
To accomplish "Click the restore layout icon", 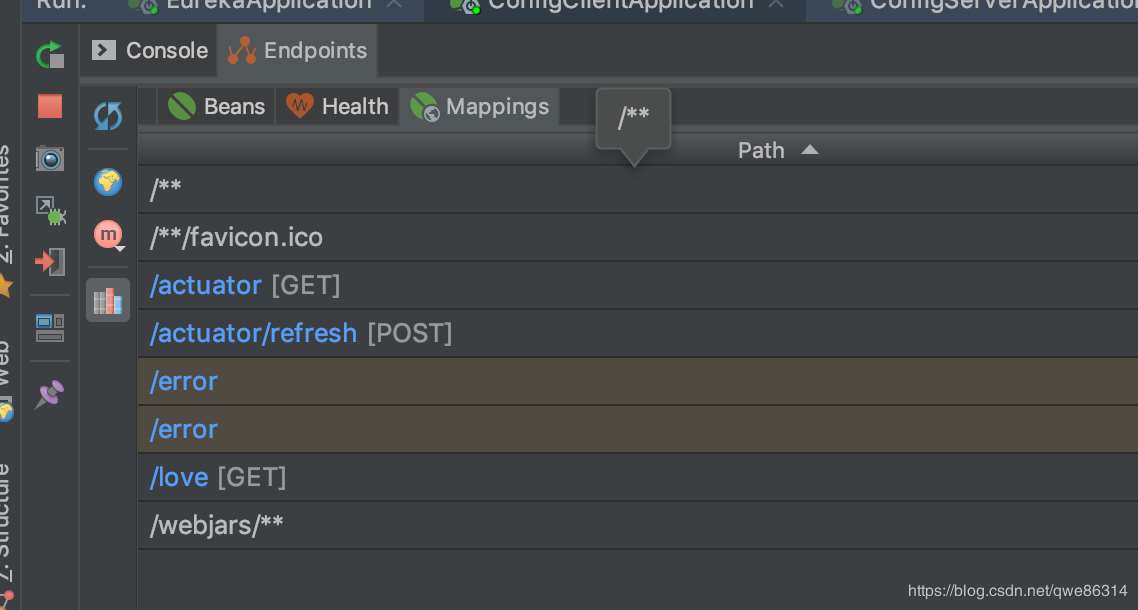I will [50, 327].
